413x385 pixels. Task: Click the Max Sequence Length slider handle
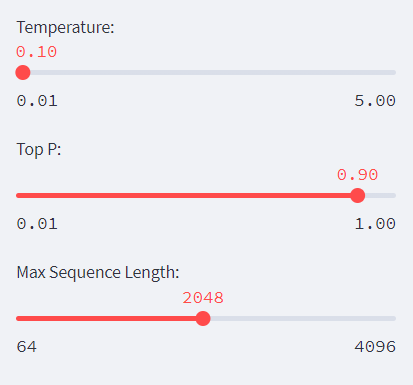coord(203,318)
